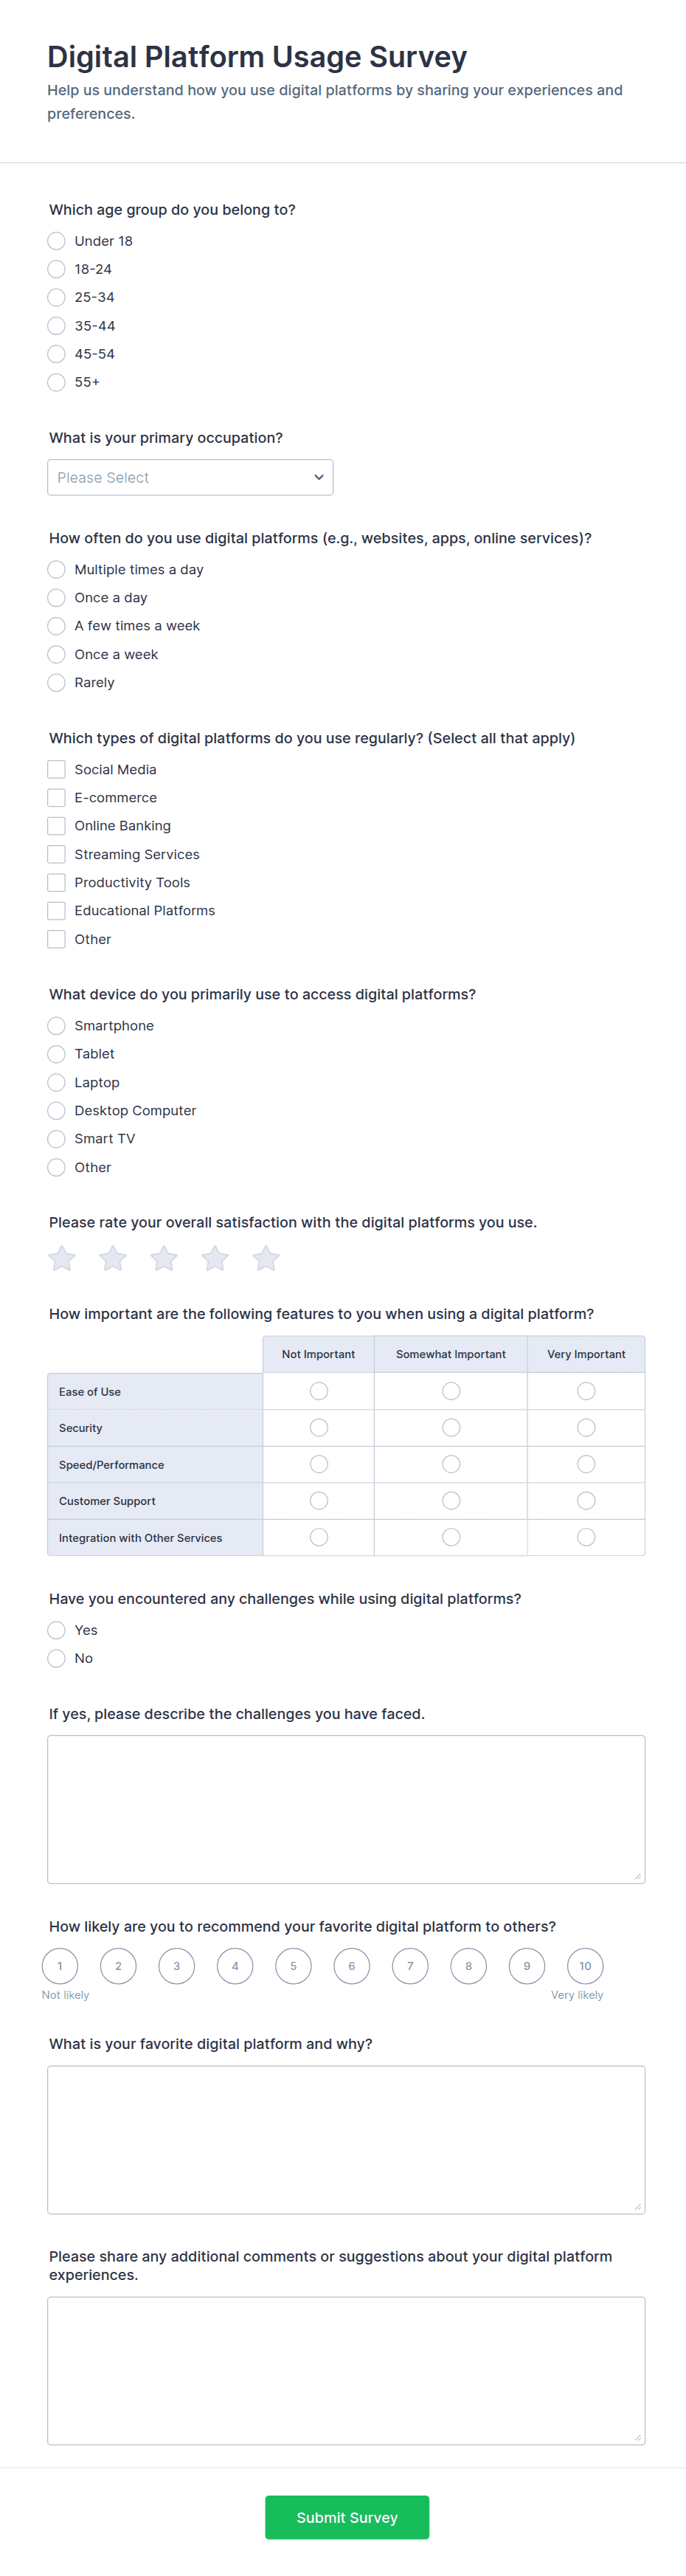Choose the fourth star rating
The width and height of the screenshot is (686, 2576).
[215, 1258]
